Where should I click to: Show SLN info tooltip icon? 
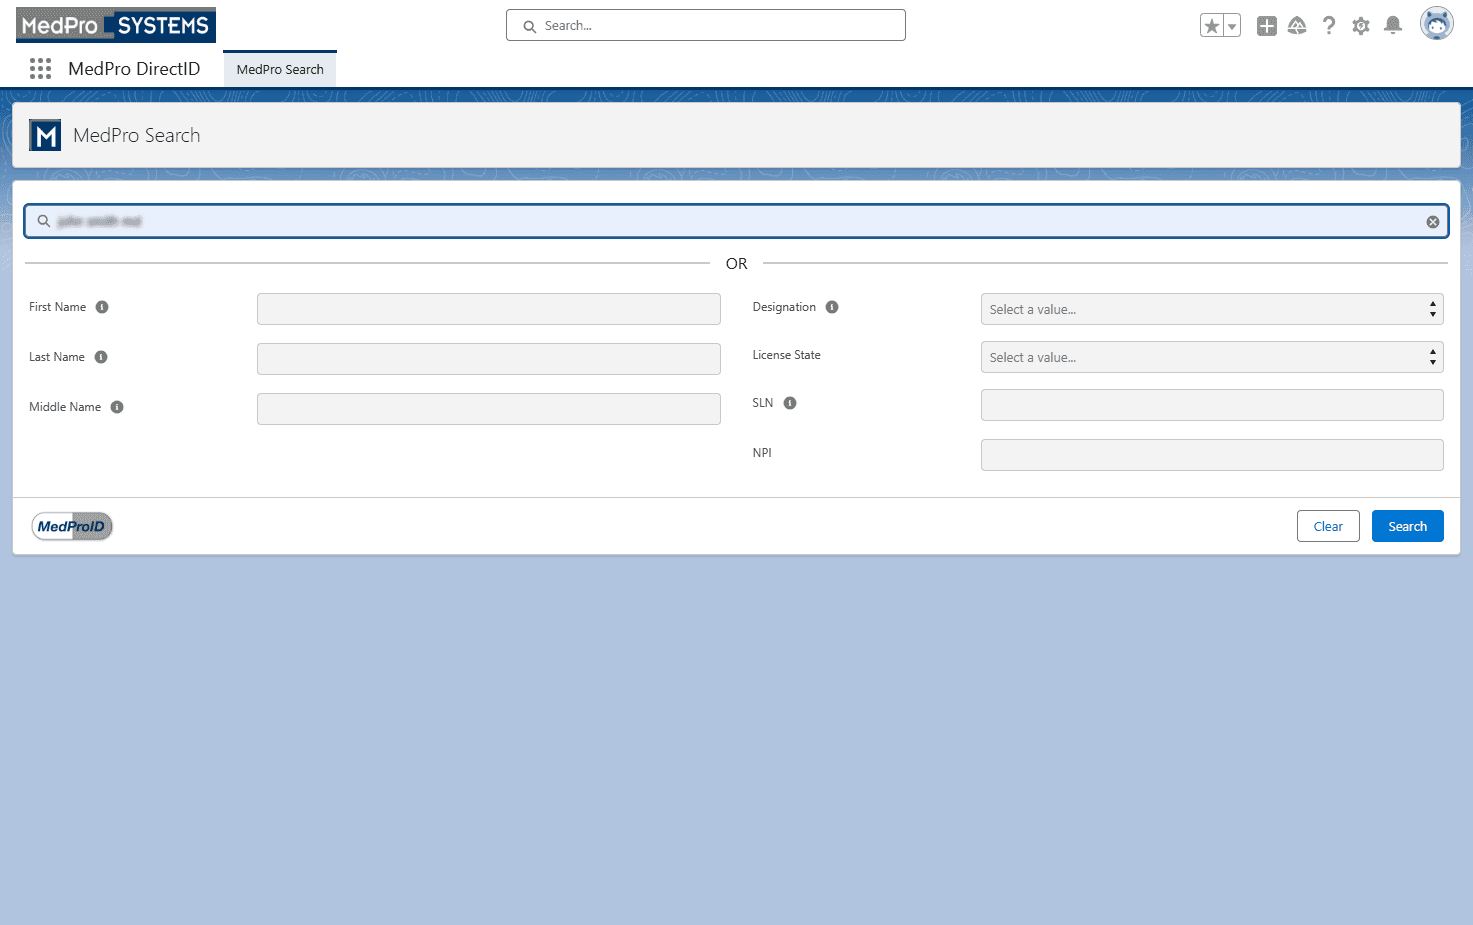pyautogui.click(x=790, y=403)
